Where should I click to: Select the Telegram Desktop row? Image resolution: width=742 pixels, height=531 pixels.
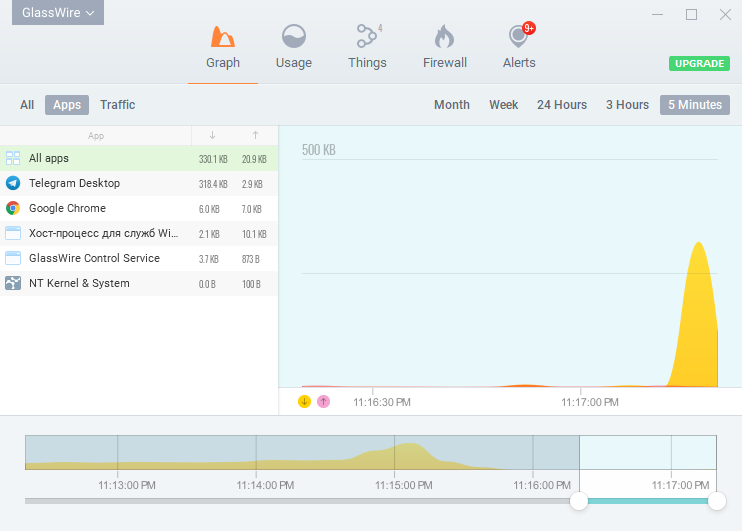tap(139, 183)
